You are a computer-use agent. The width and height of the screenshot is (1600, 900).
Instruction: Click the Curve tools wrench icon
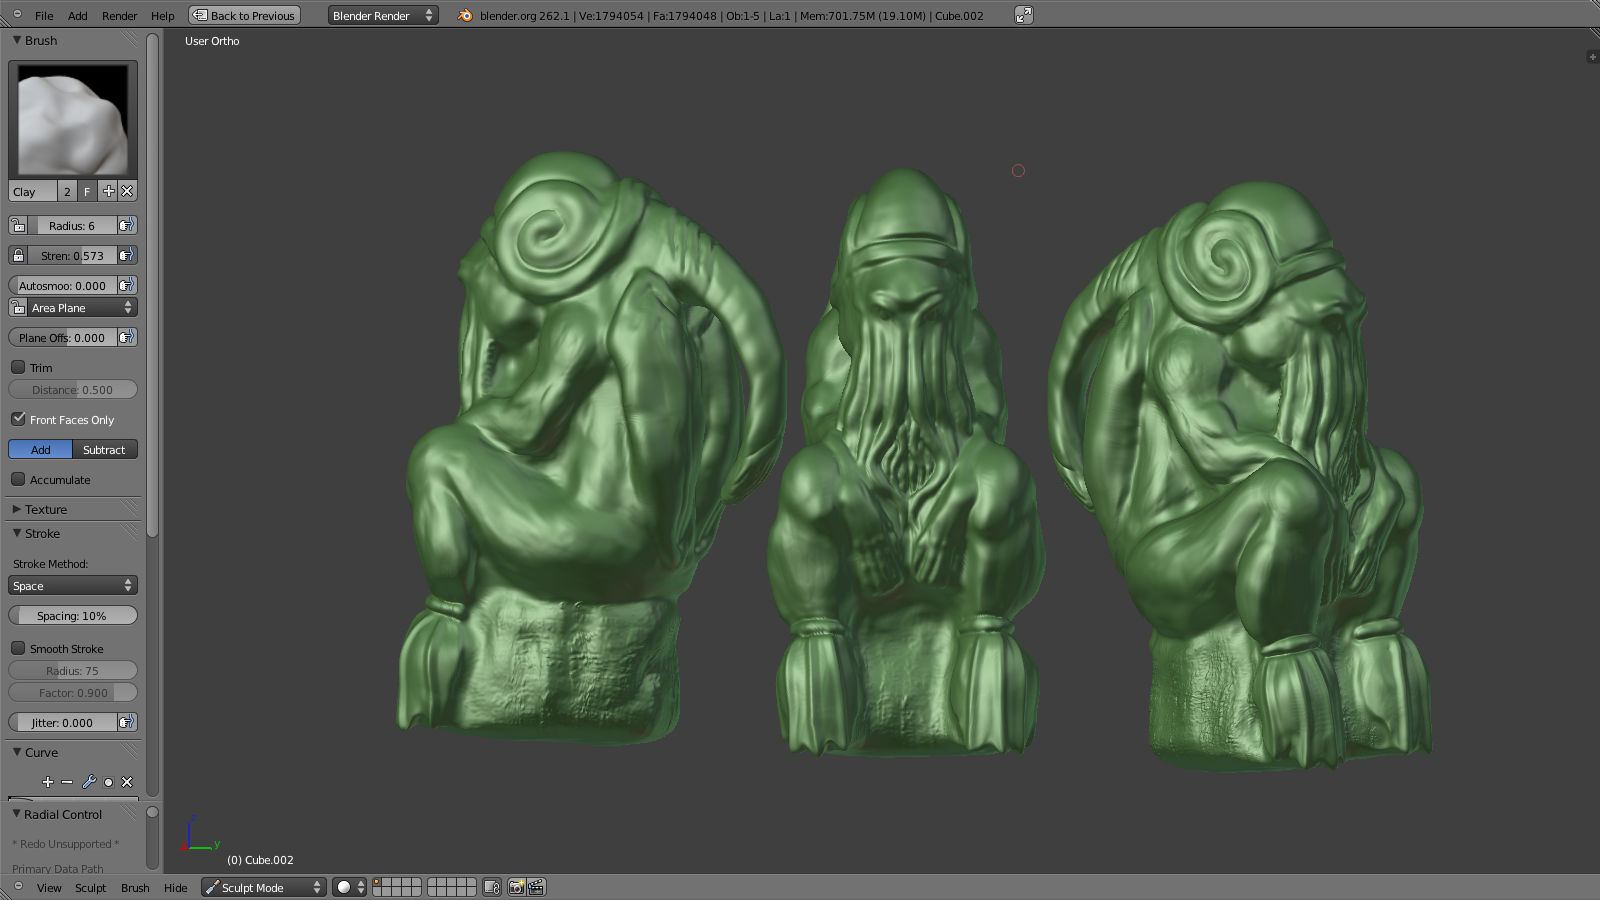(88, 782)
